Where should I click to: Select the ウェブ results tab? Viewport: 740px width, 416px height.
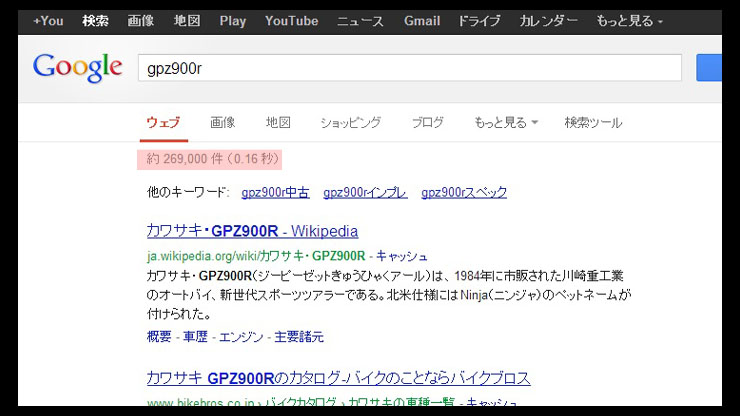pos(163,123)
